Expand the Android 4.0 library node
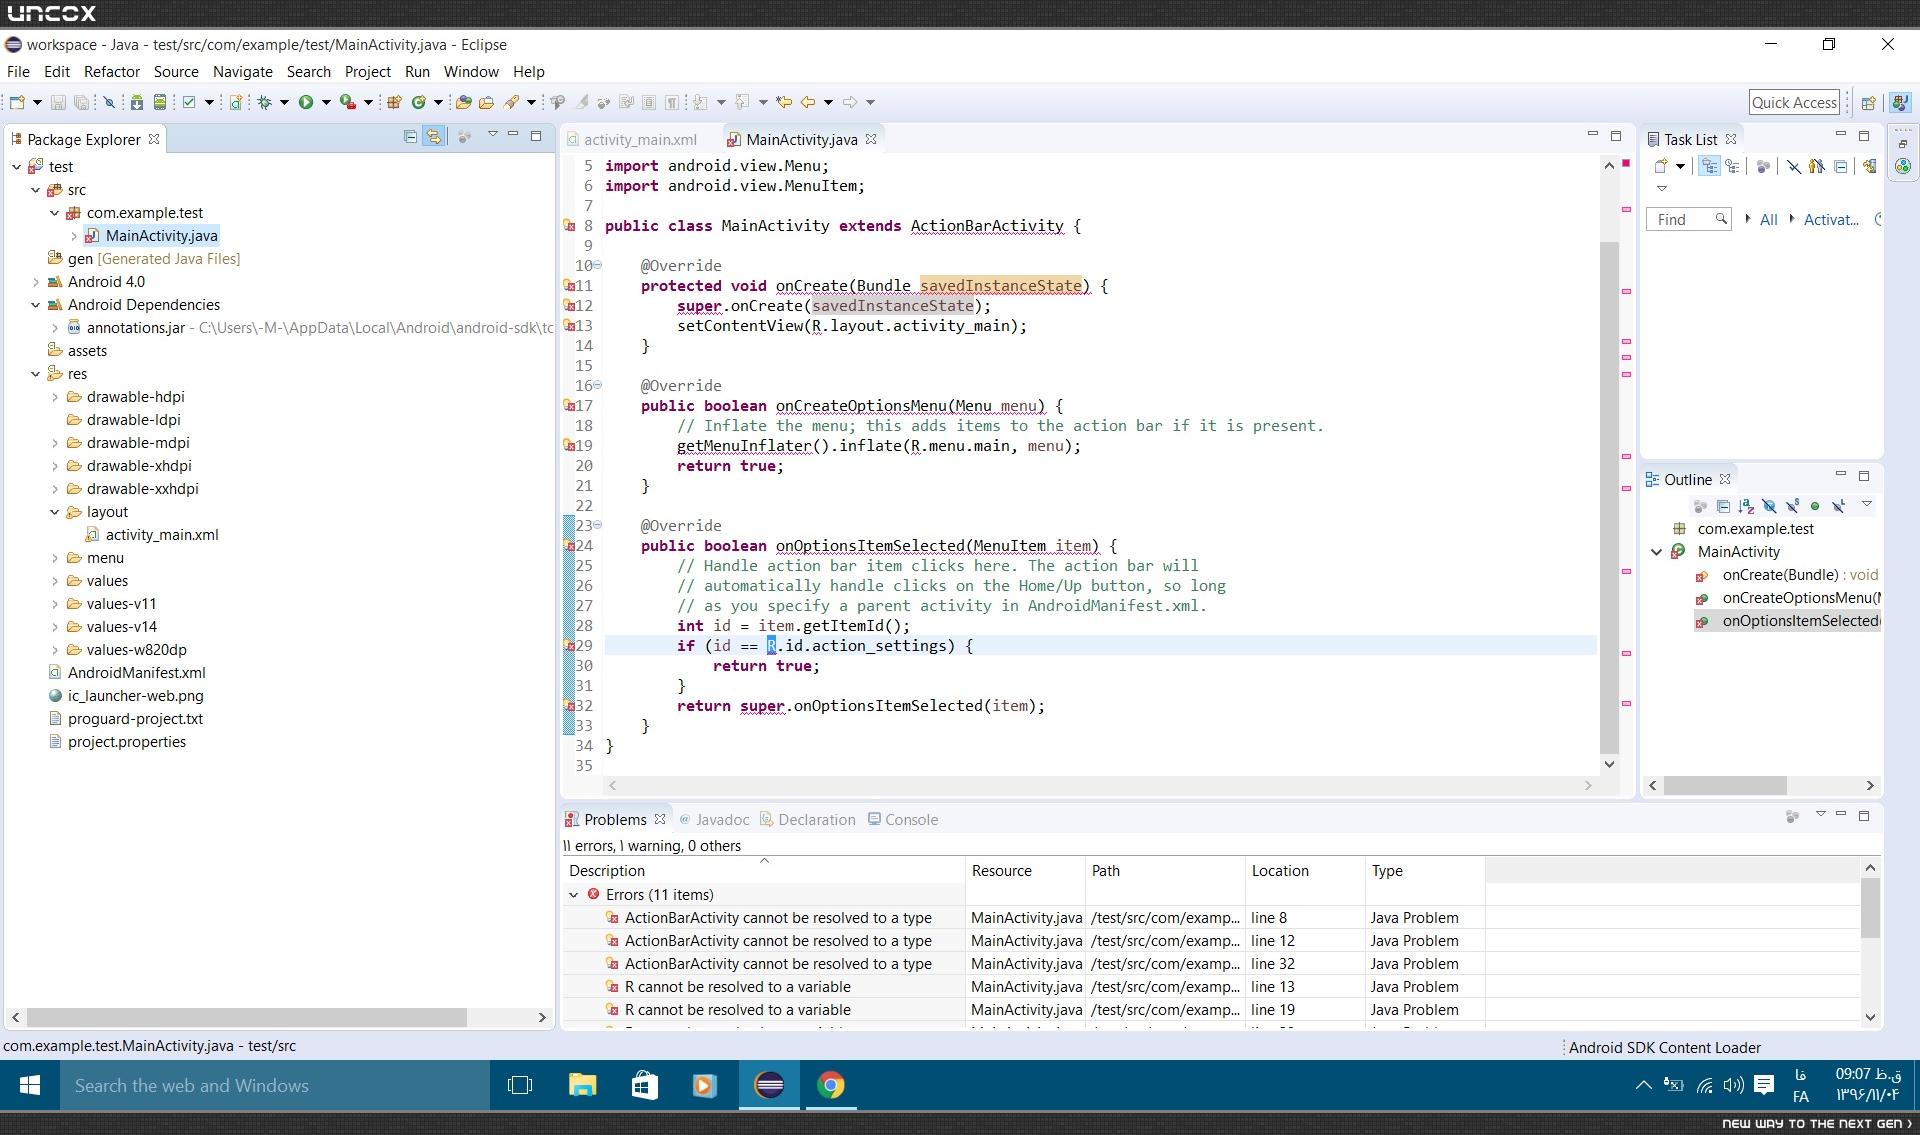1920x1135 pixels. 35,282
